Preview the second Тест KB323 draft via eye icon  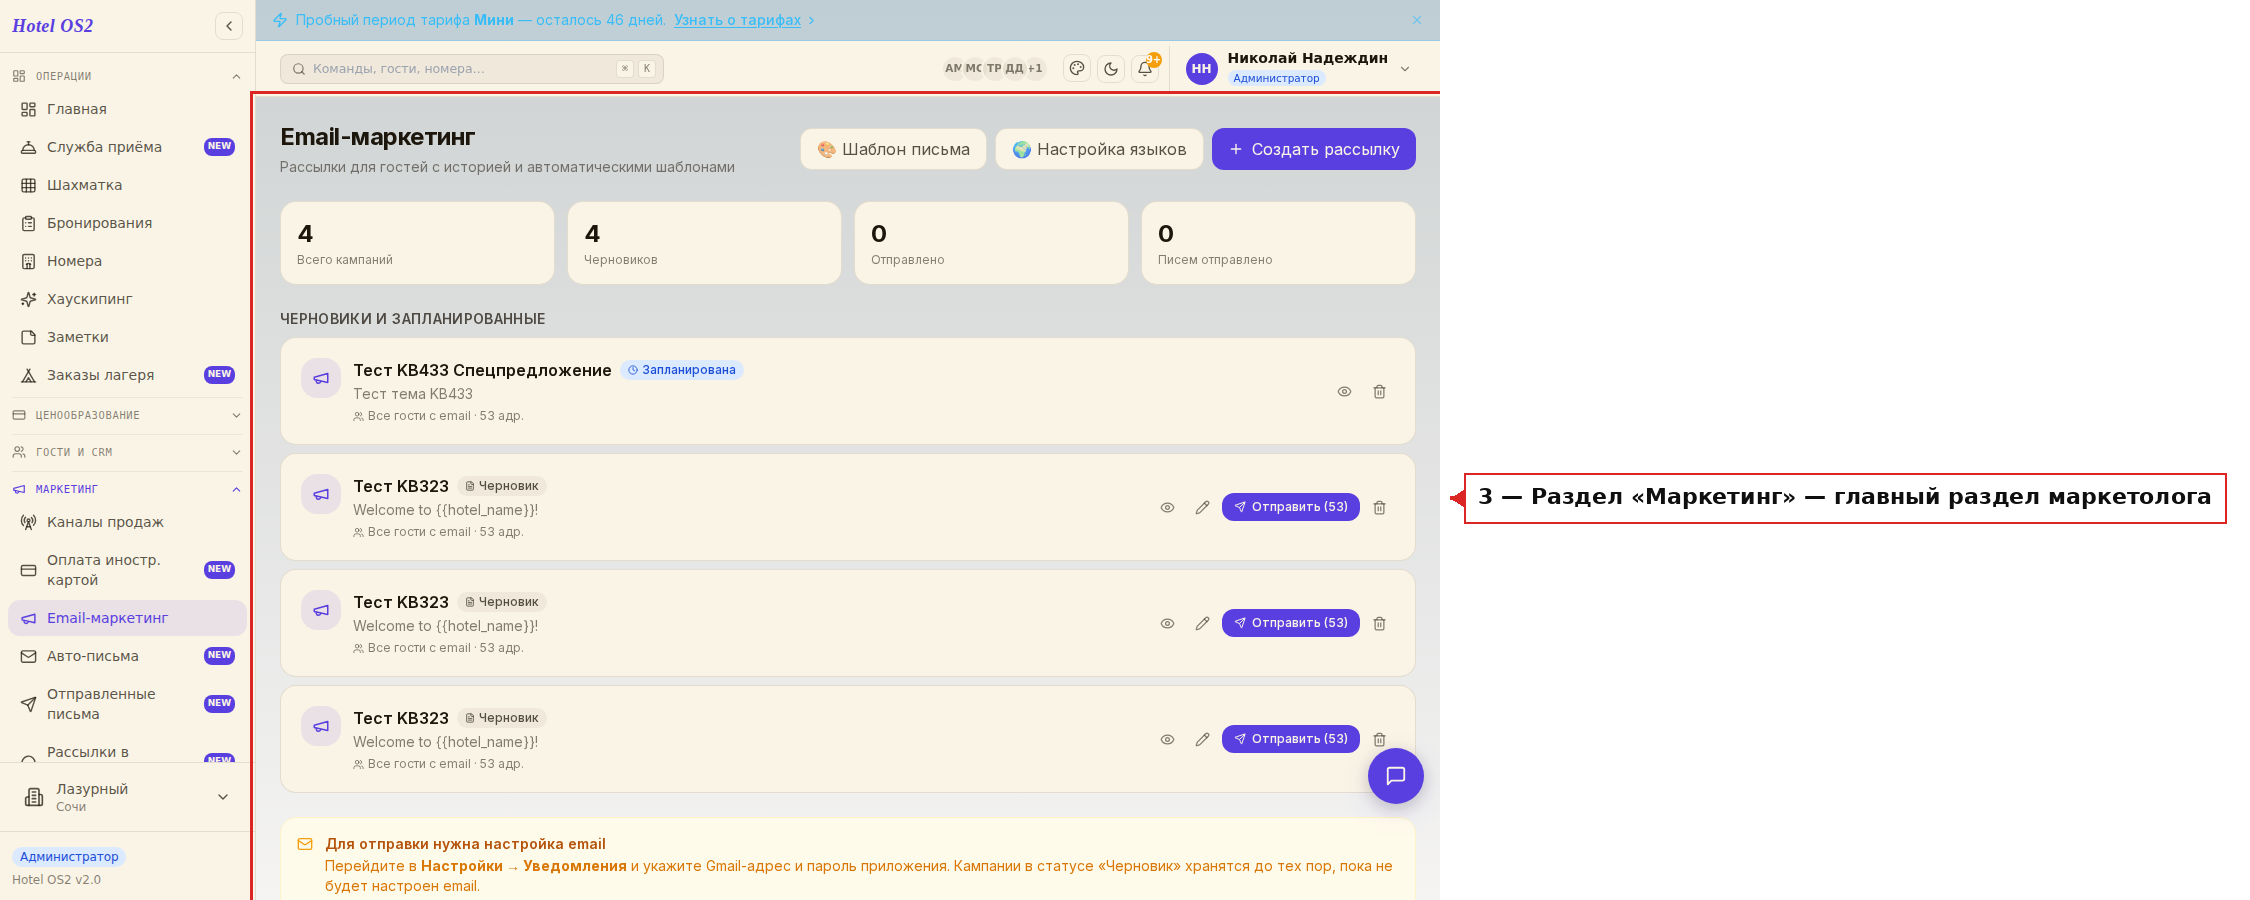[x=1167, y=624]
